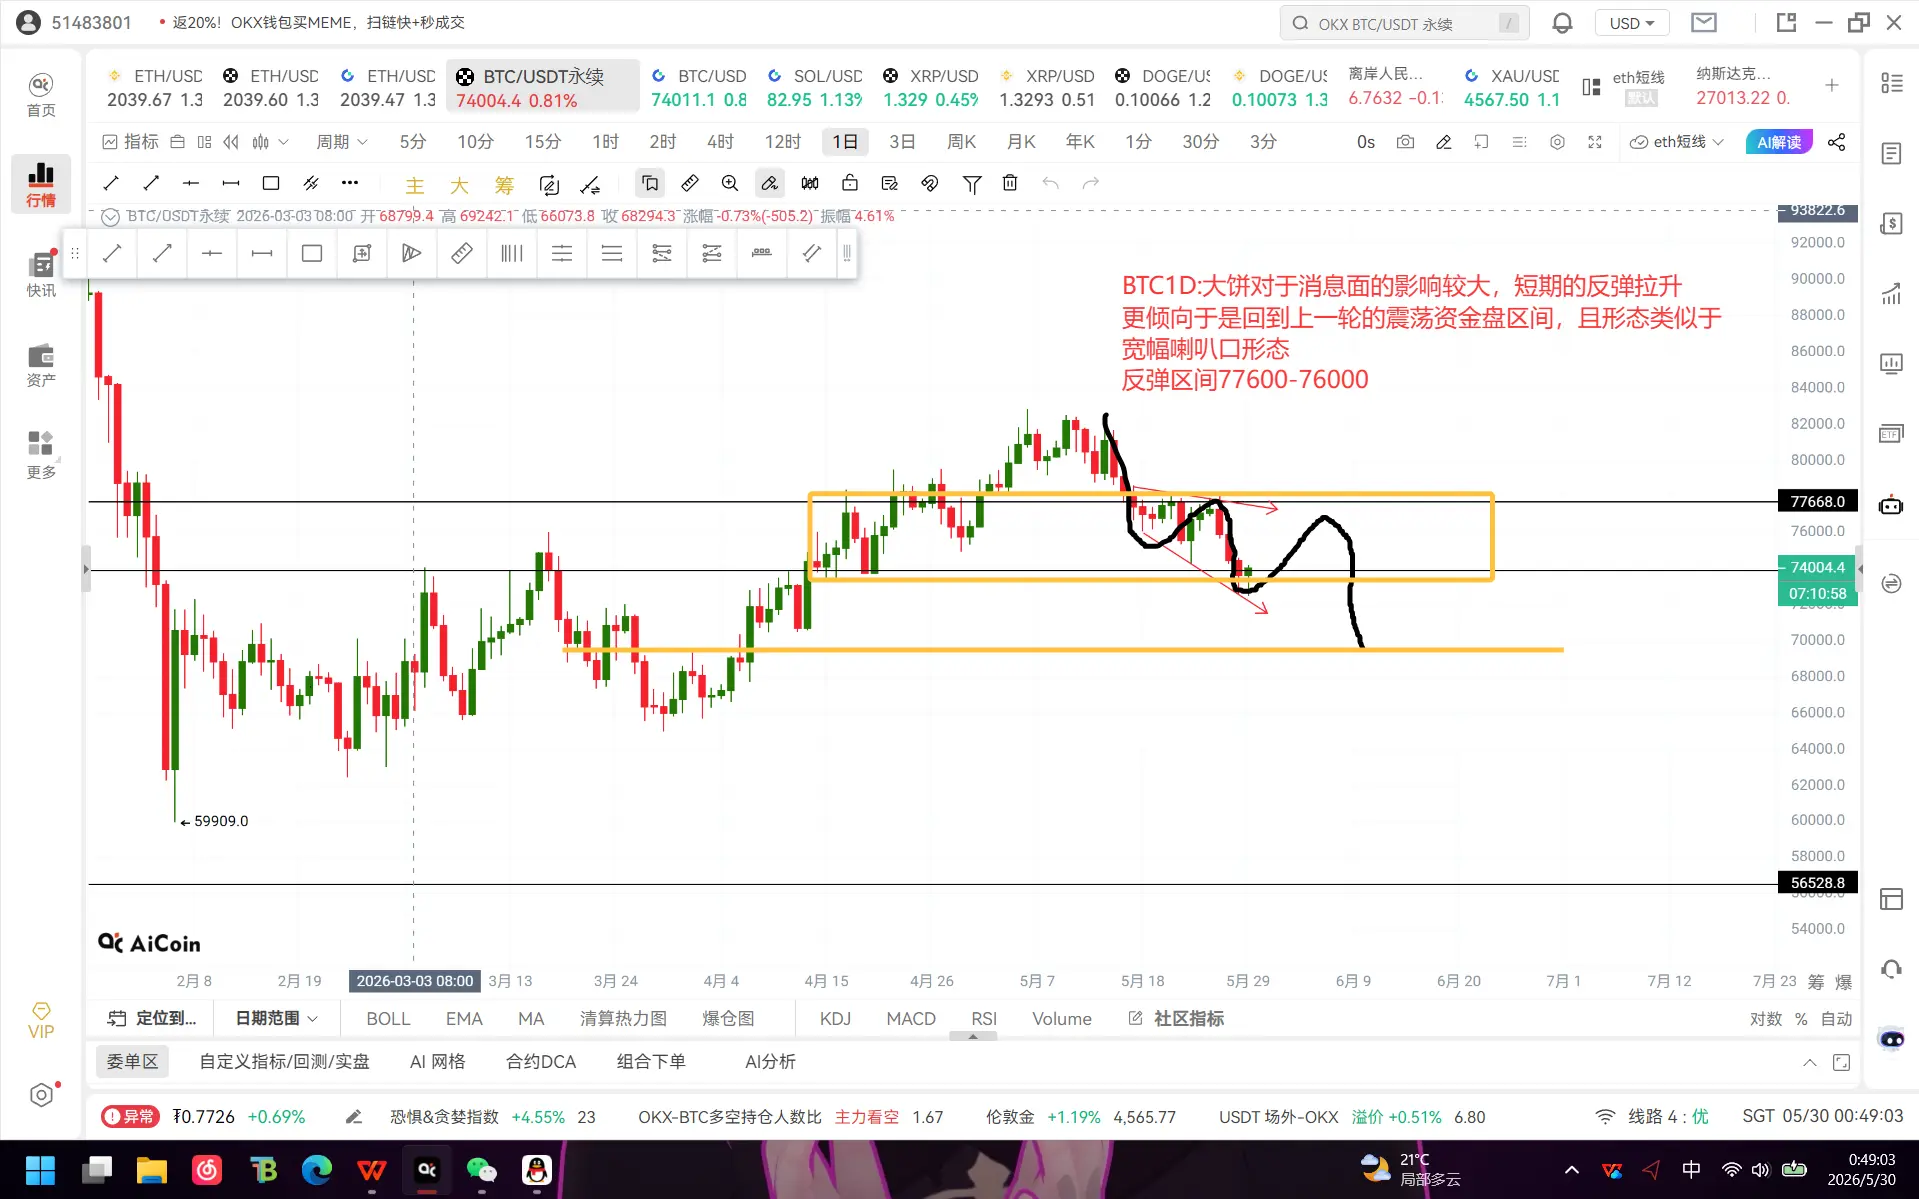This screenshot has width=1919, height=1199.
Task: Open the Windows Start menu
Action: pos(40,1169)
